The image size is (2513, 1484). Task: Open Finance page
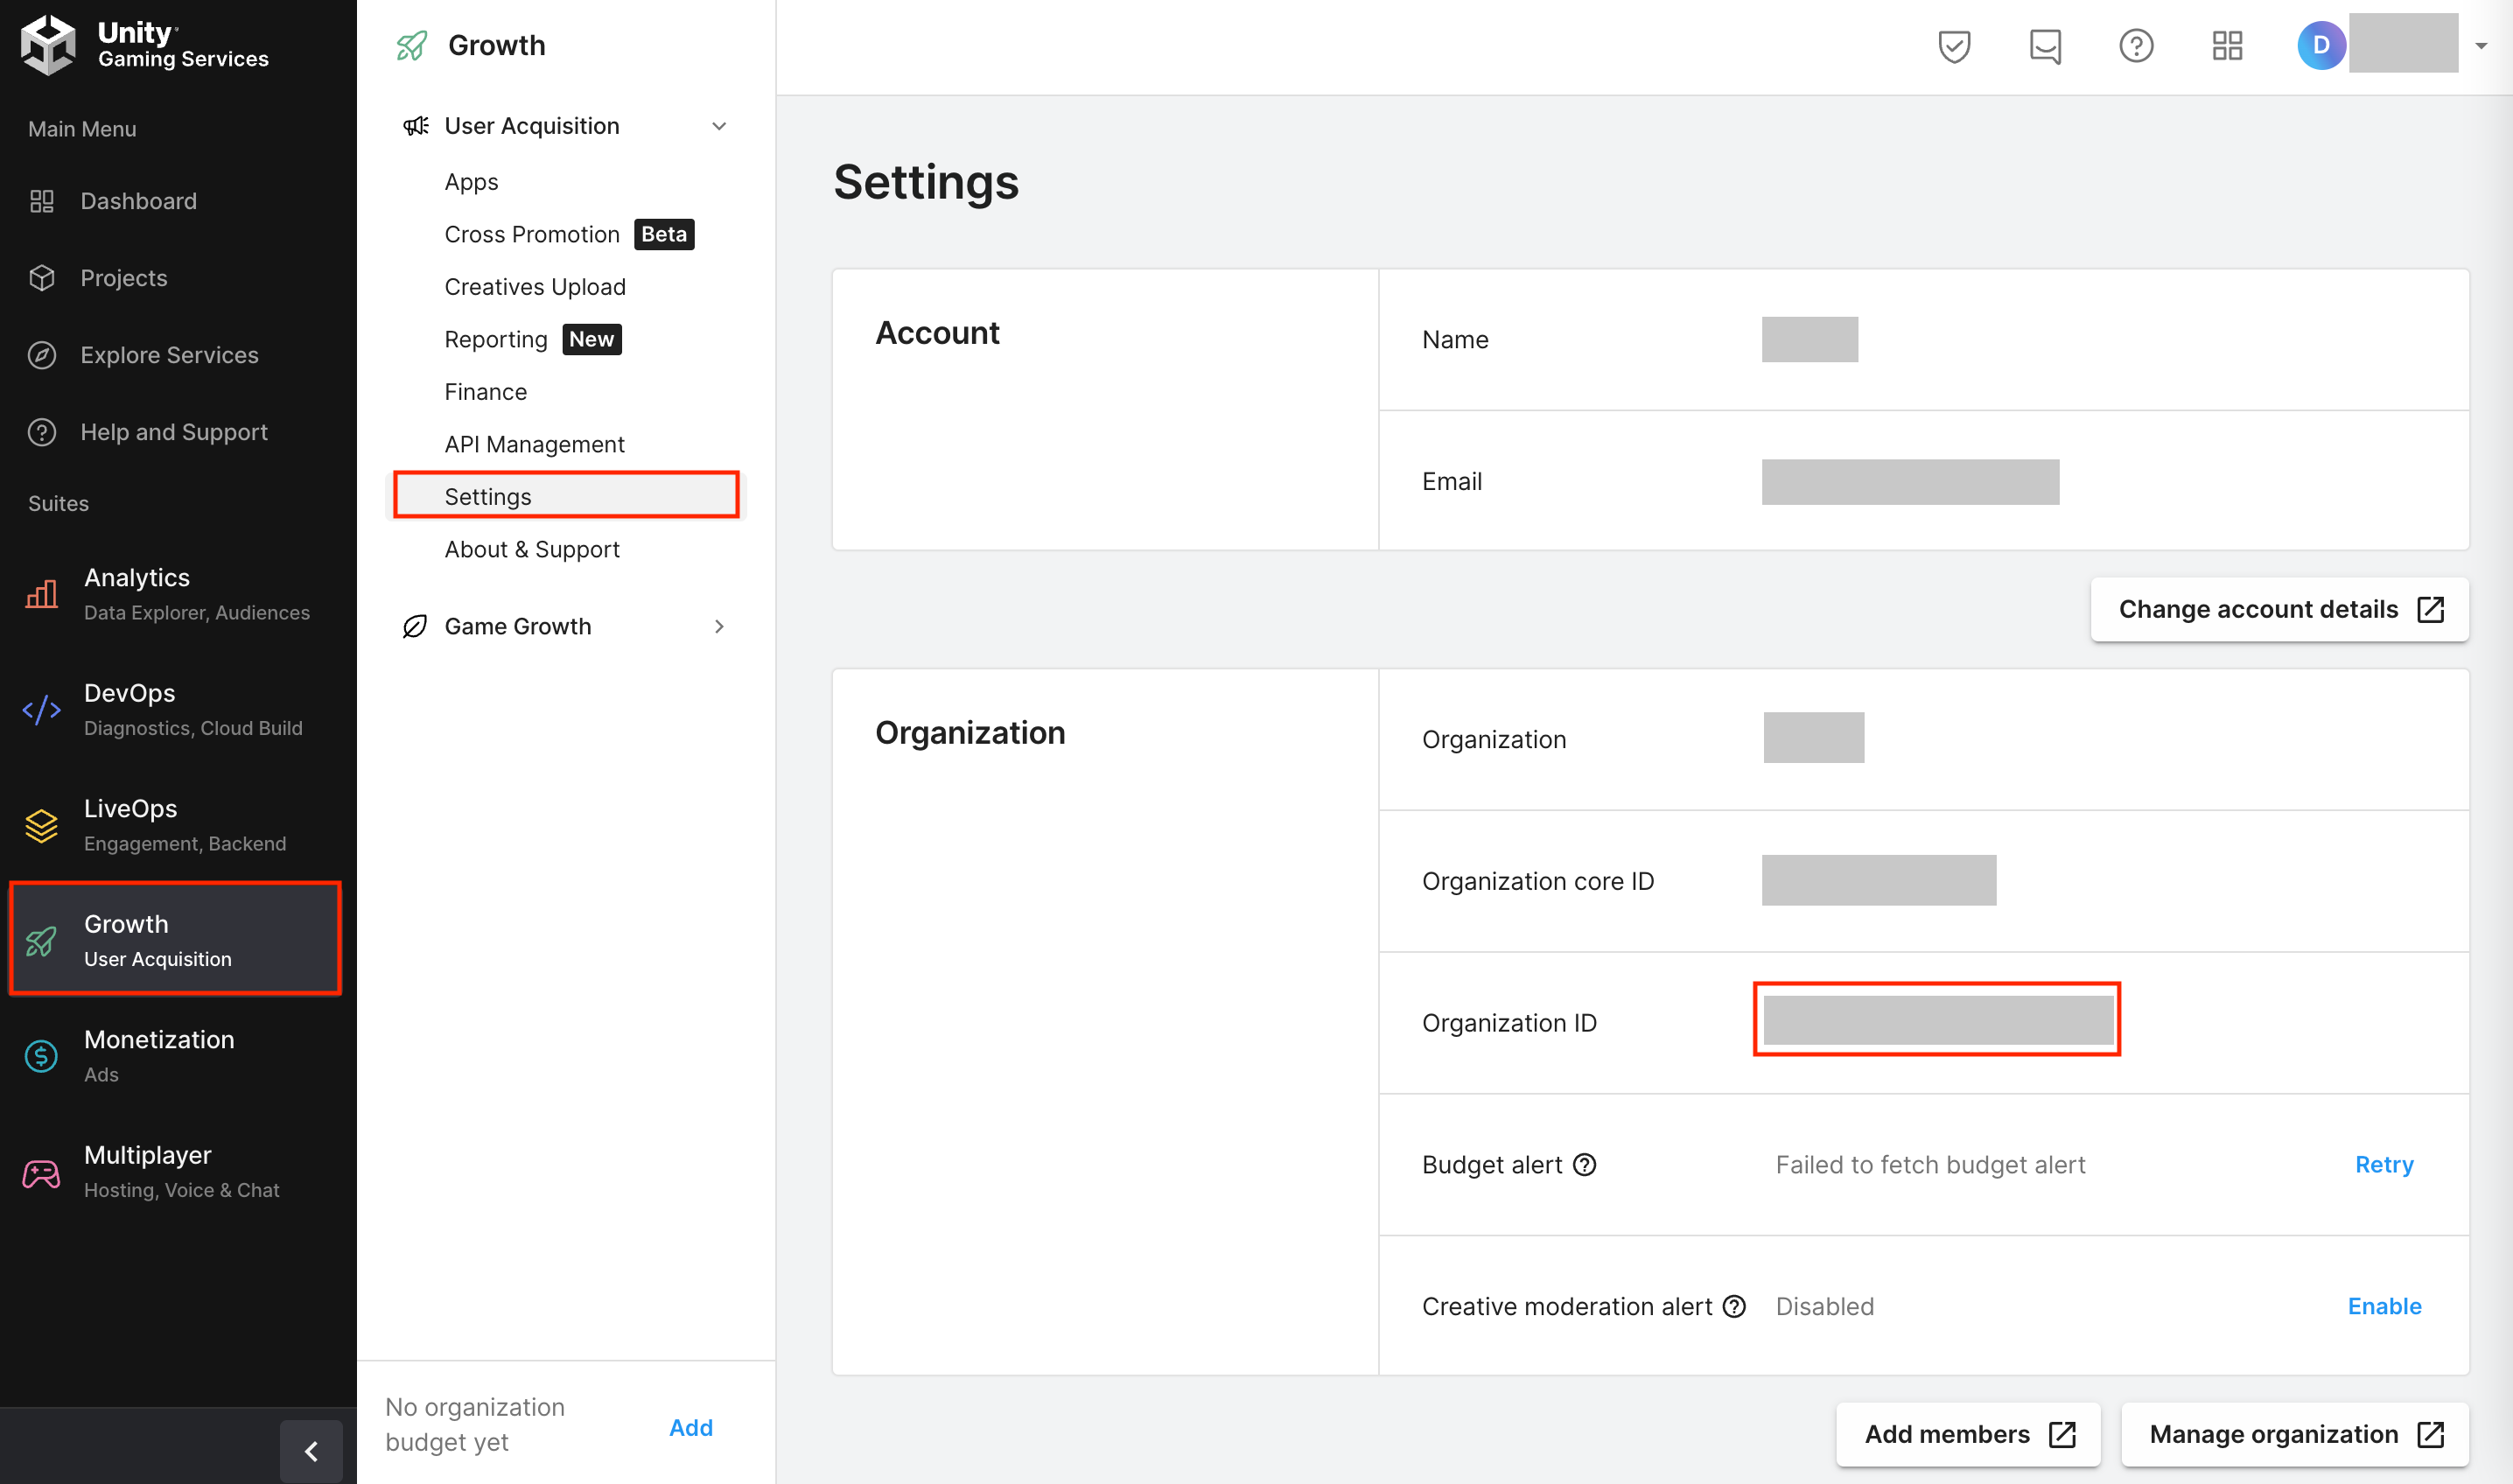[485, 392]
